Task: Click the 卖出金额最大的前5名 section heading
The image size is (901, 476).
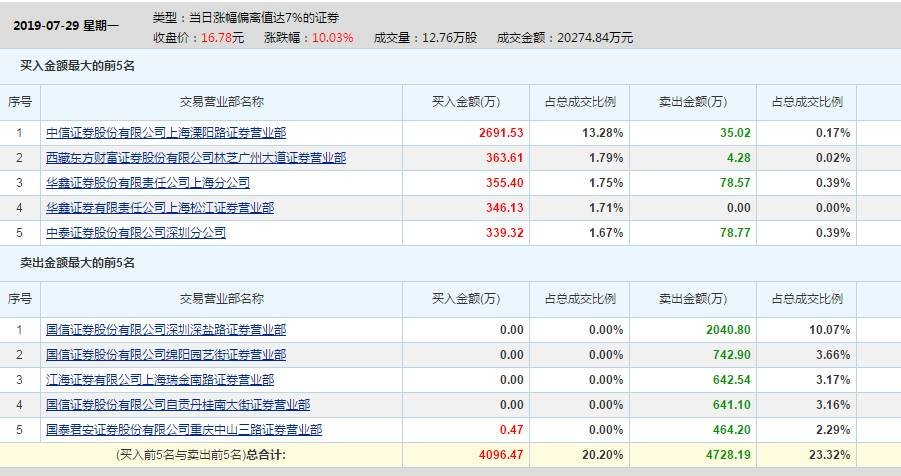Action: coord(77,263)
